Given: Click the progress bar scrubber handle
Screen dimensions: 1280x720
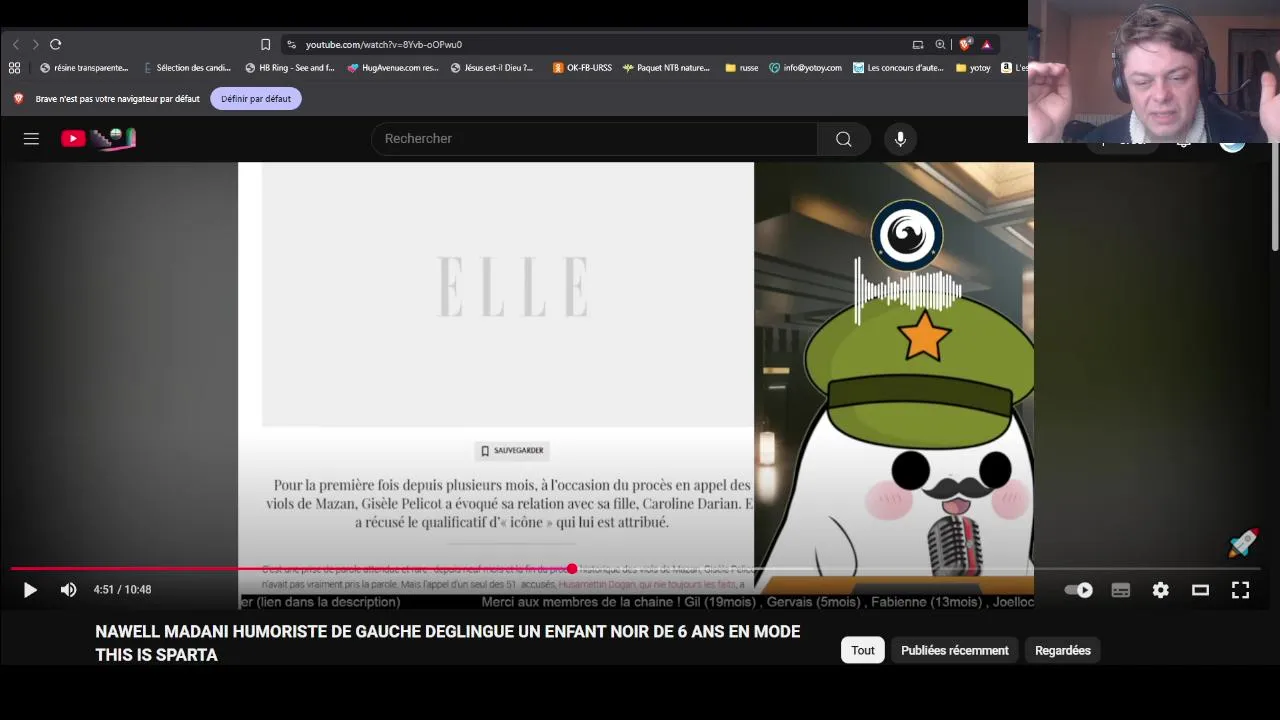Looking at the screenshot, I should pos(571,569).
